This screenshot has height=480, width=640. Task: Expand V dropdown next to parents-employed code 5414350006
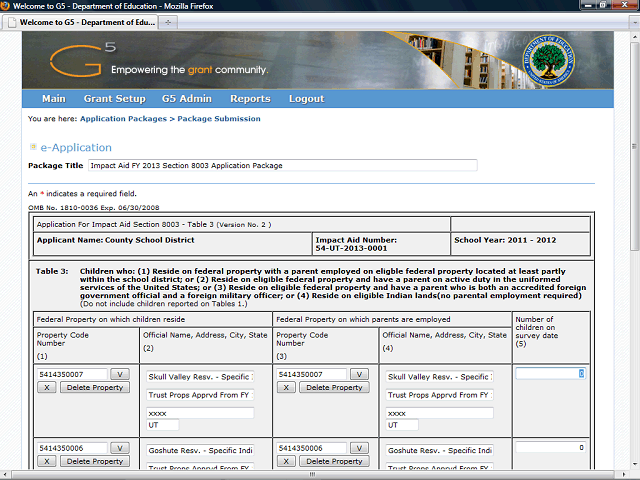(359, 449)
